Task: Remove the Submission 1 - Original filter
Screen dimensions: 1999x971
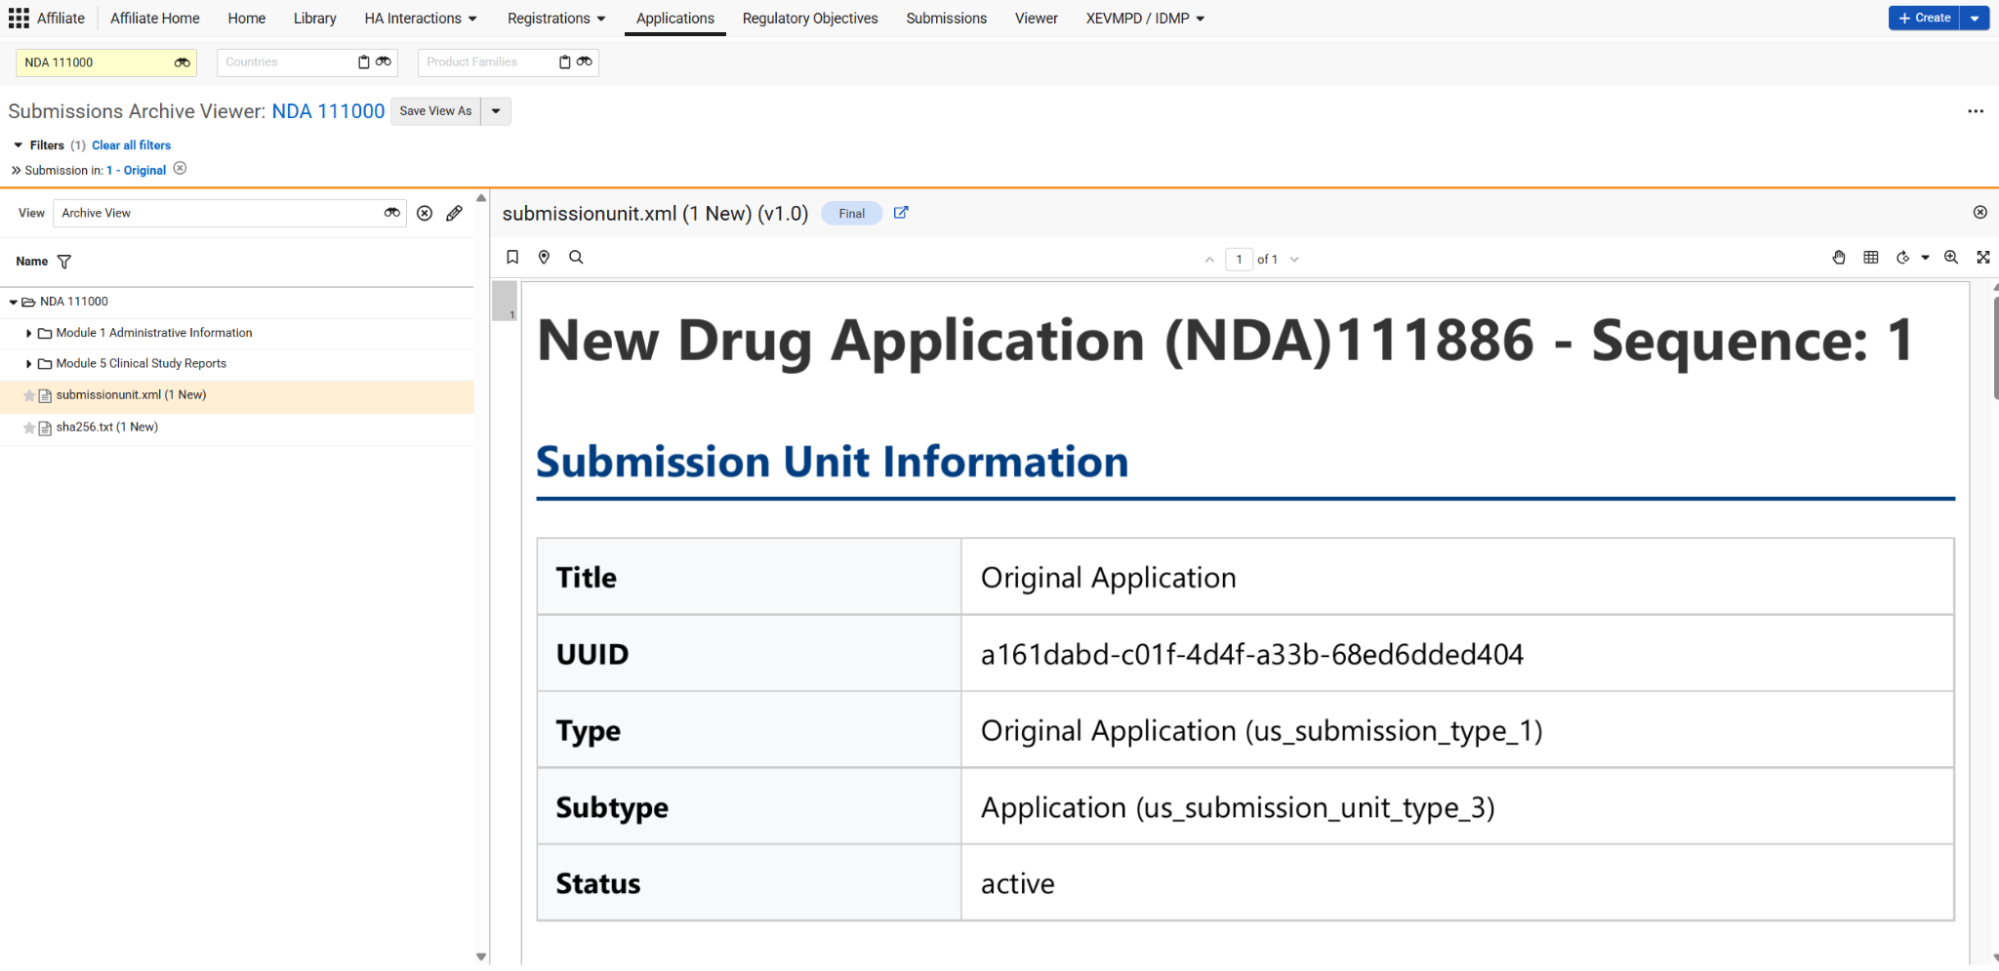Action: [x=180, y=169]
